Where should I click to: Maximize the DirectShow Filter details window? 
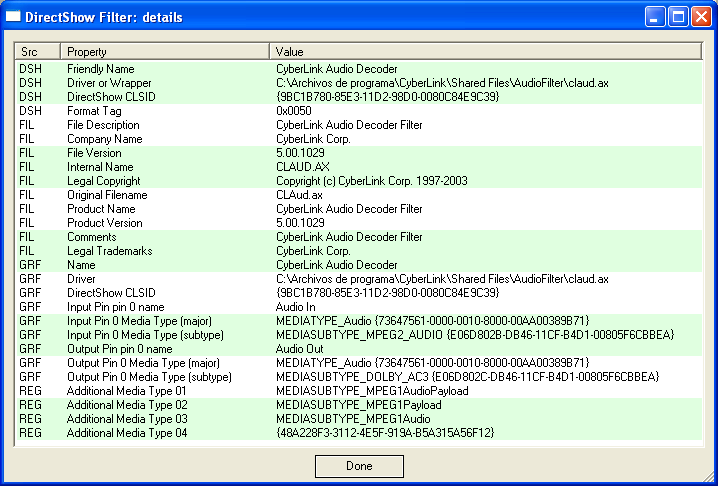tap(678, 17)
